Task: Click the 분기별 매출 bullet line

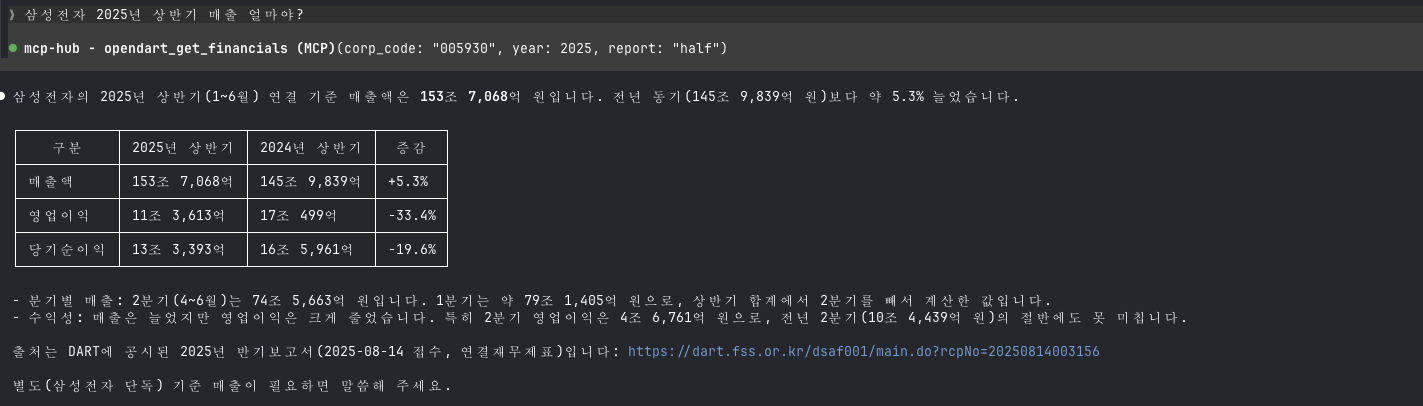Action: 532,301
